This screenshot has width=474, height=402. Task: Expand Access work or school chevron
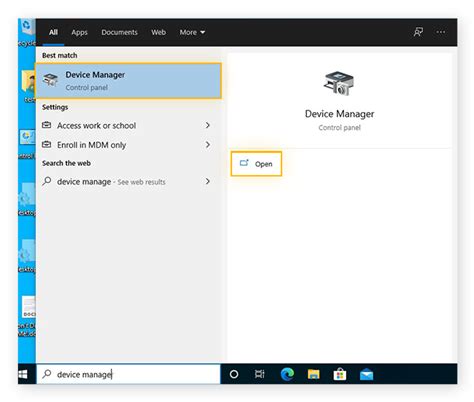[x=208, y=125]
